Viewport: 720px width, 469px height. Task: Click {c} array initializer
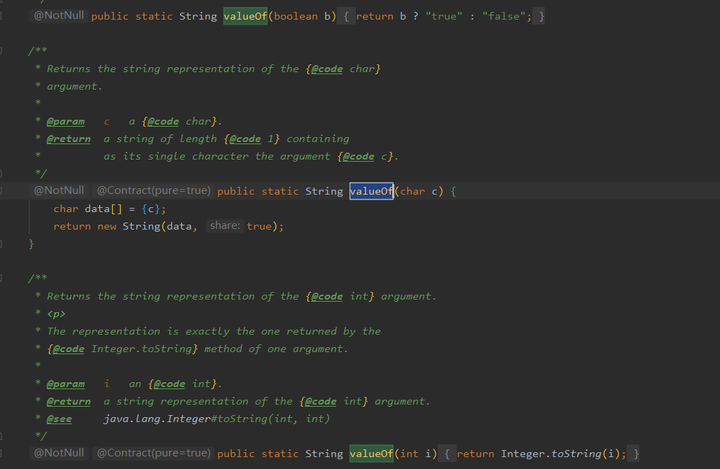pos(151,209)
